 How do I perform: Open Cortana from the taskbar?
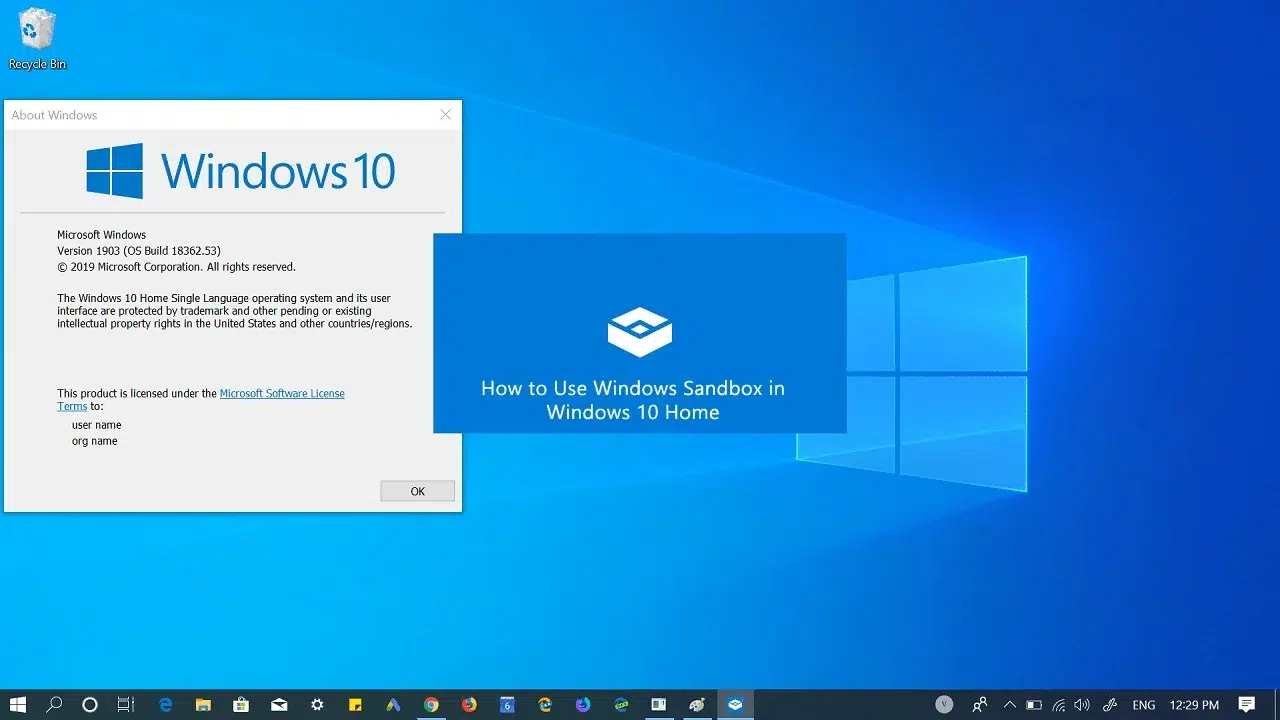click(90, 704)
